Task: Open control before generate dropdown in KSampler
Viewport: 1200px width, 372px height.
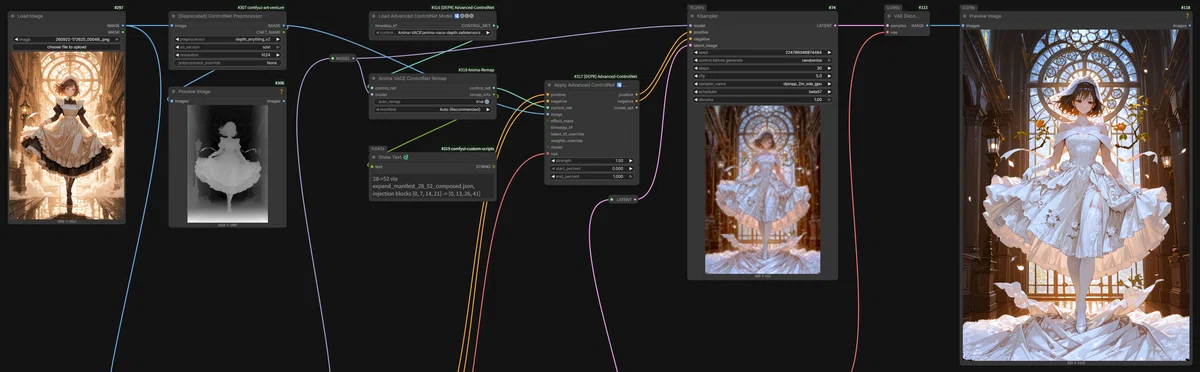Action: (x=763, y=60)
